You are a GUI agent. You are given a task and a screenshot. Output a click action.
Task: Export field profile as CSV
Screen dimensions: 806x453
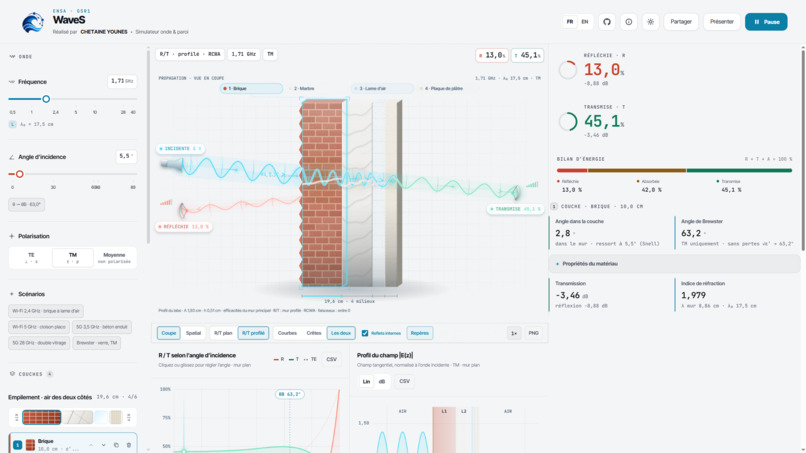point(405,382)
